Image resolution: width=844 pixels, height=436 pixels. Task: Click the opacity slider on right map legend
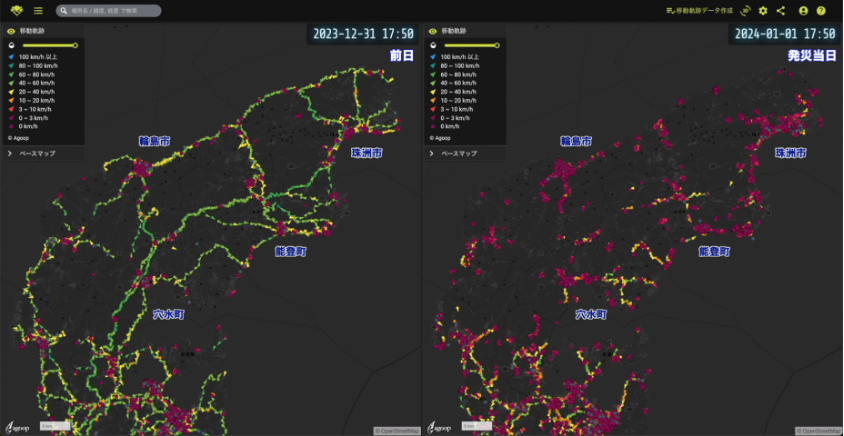point(471,45)
